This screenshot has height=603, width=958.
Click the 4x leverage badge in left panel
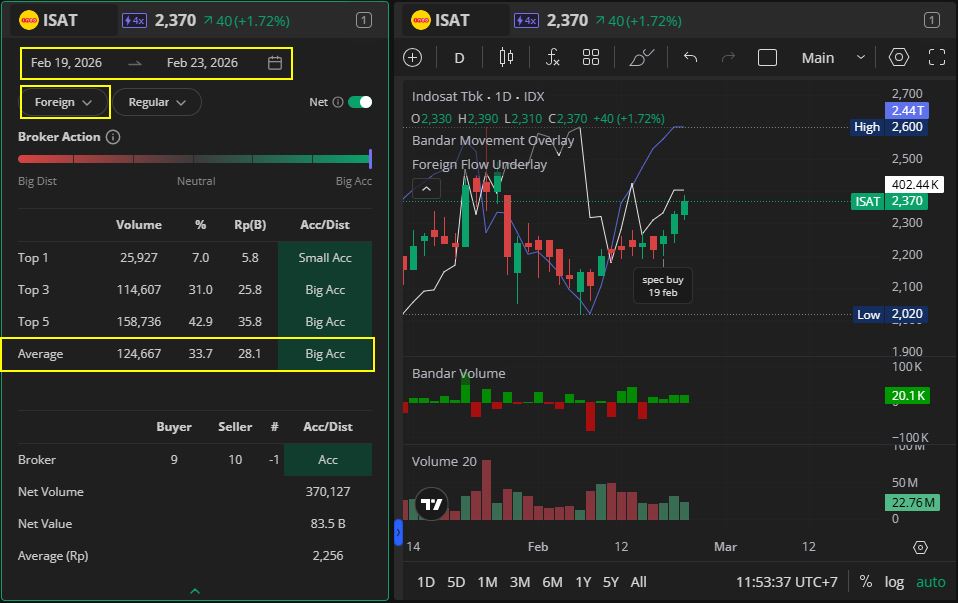[134, 21]
